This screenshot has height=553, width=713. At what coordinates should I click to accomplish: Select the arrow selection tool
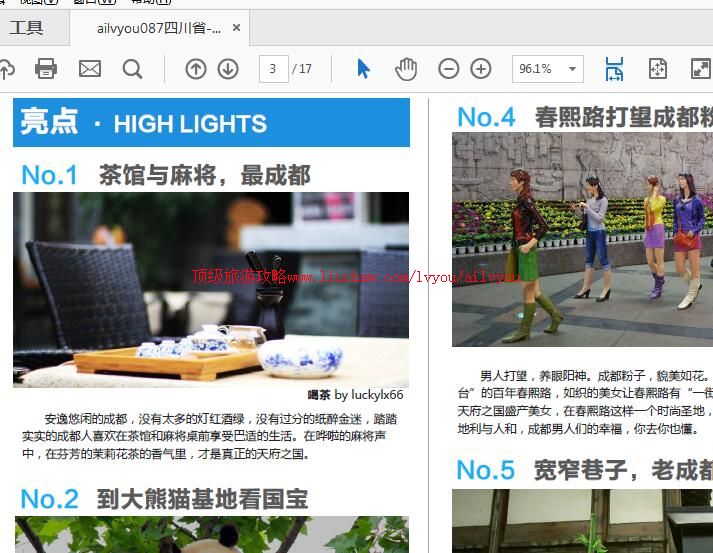point(363,69)
